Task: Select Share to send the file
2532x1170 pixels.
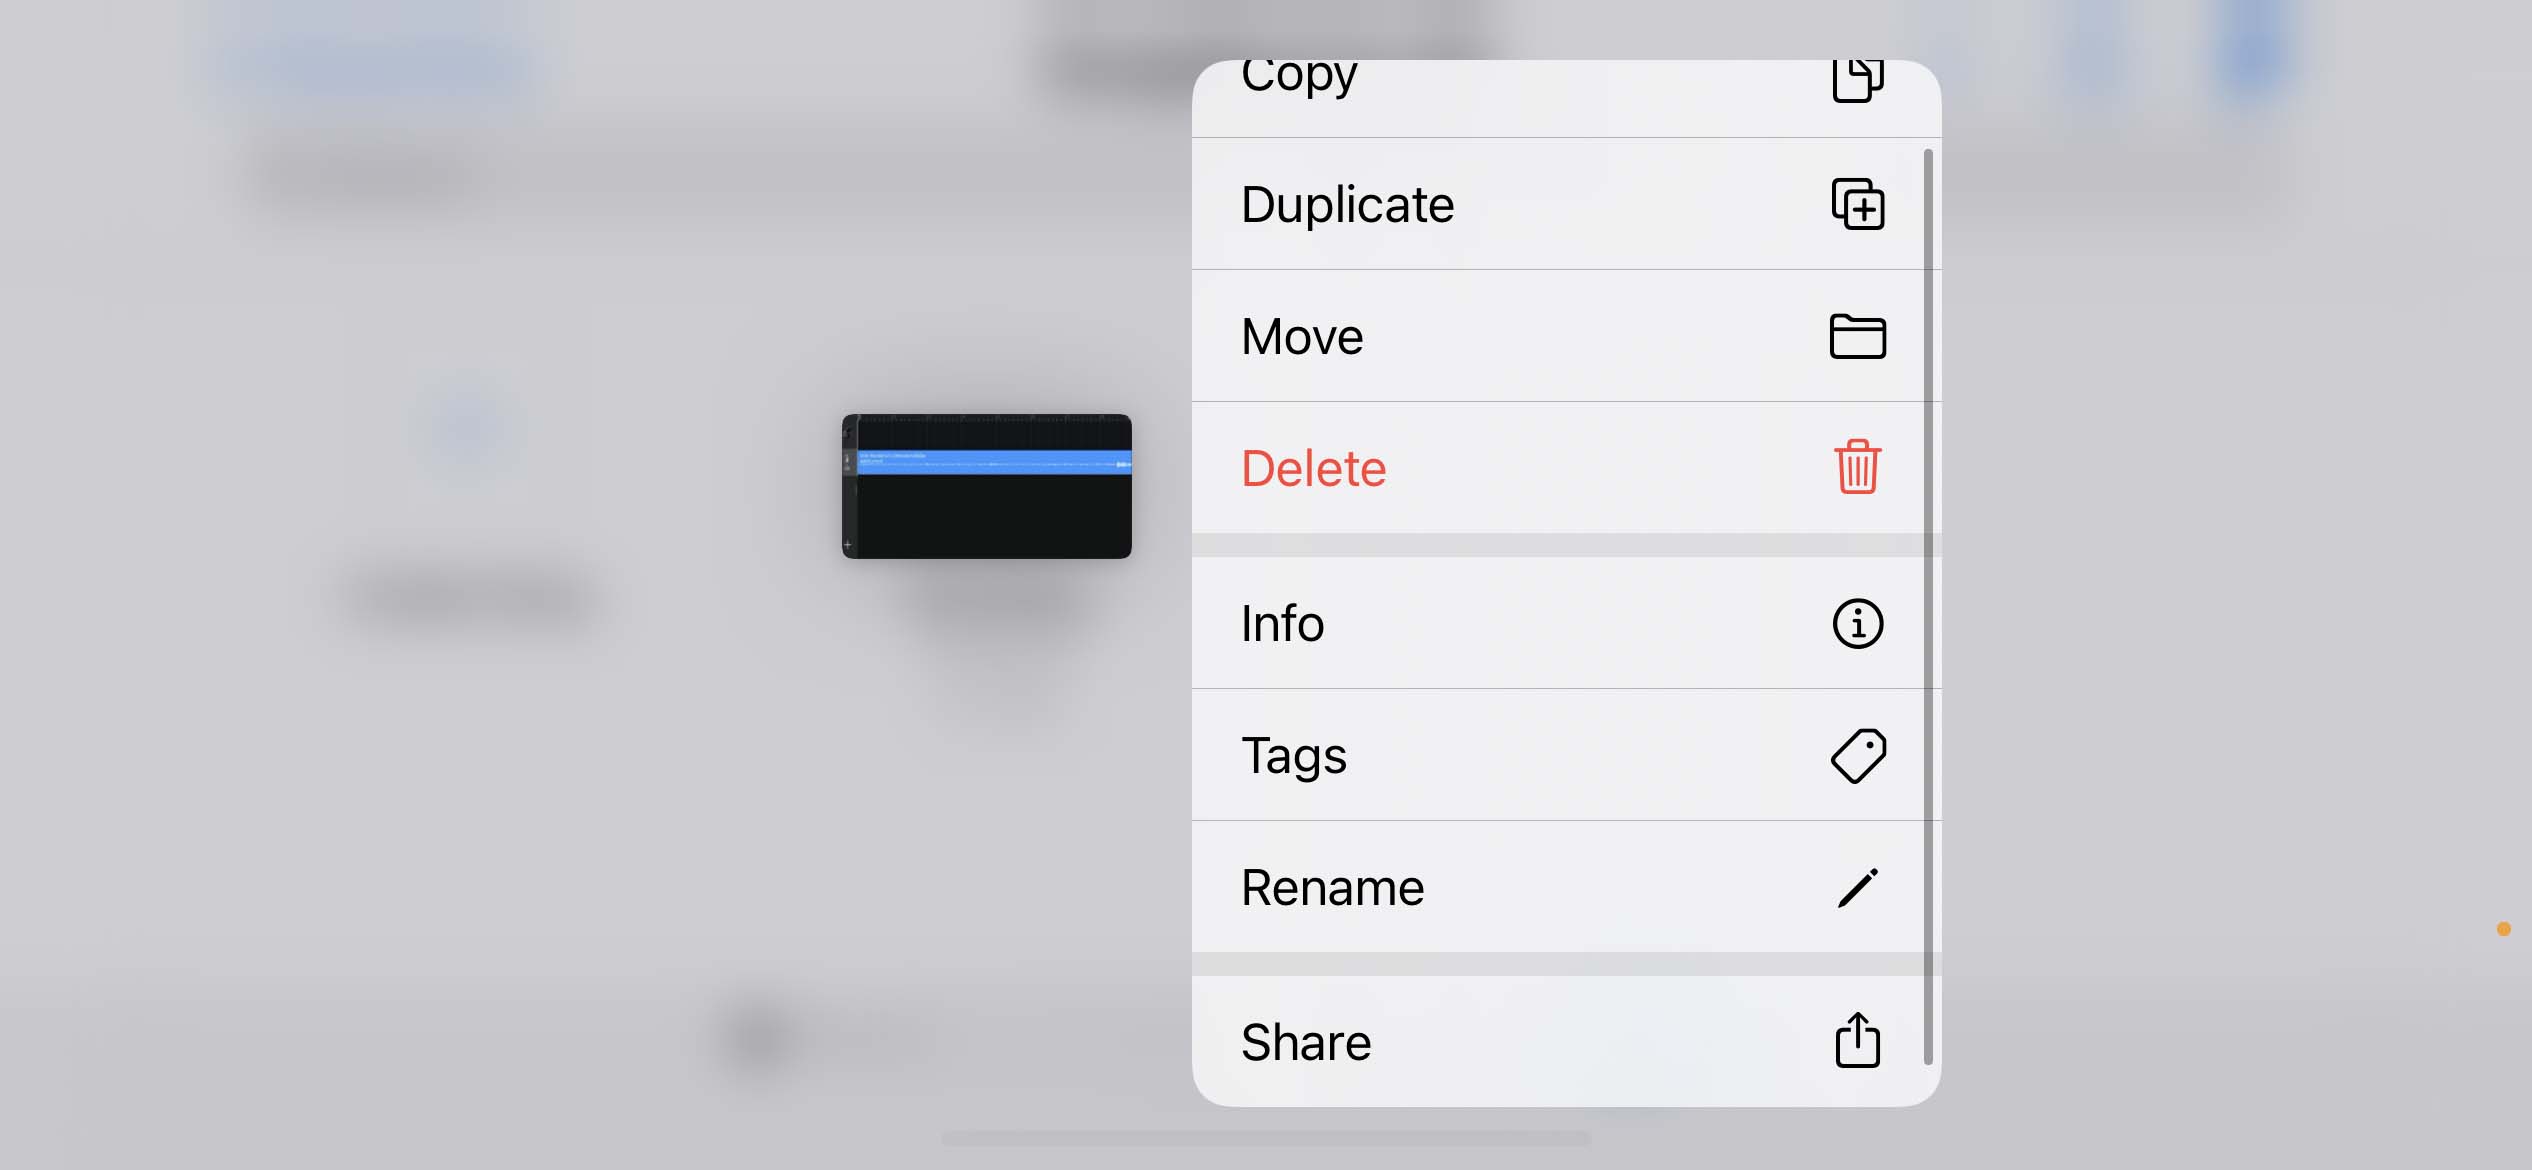Action: click(1563, 1041)
